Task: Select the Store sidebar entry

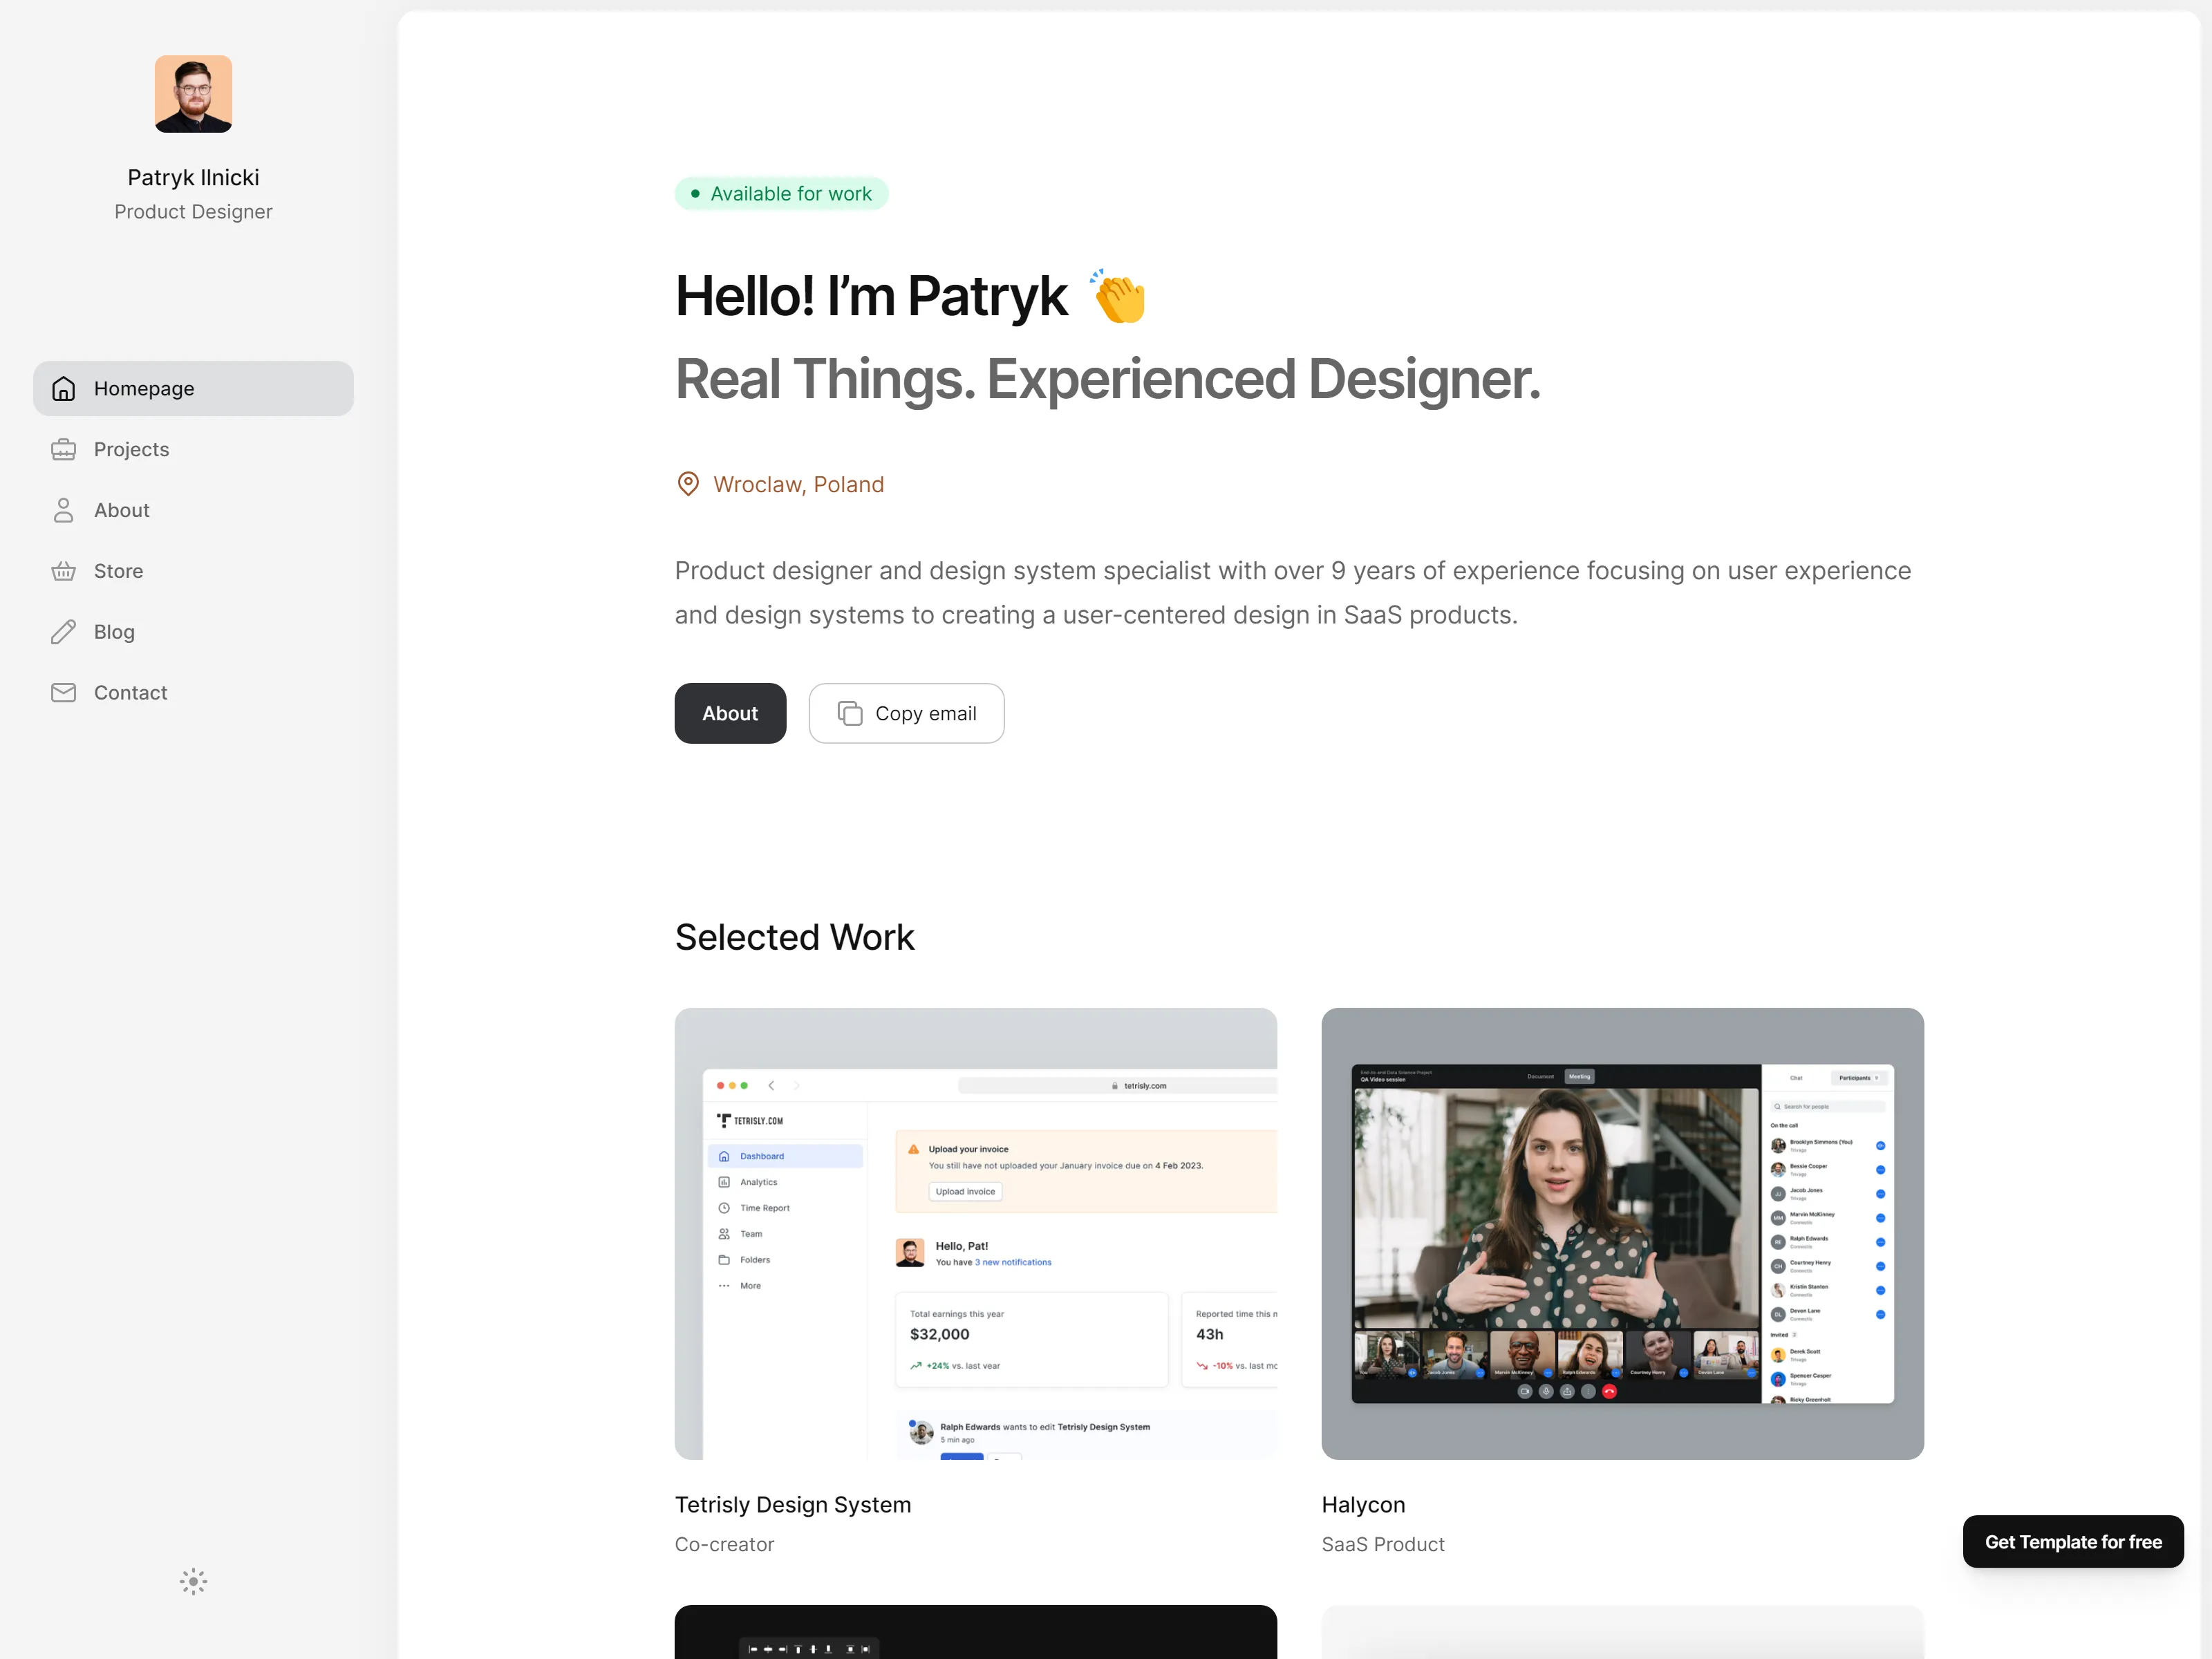Action: click(193, 571)
